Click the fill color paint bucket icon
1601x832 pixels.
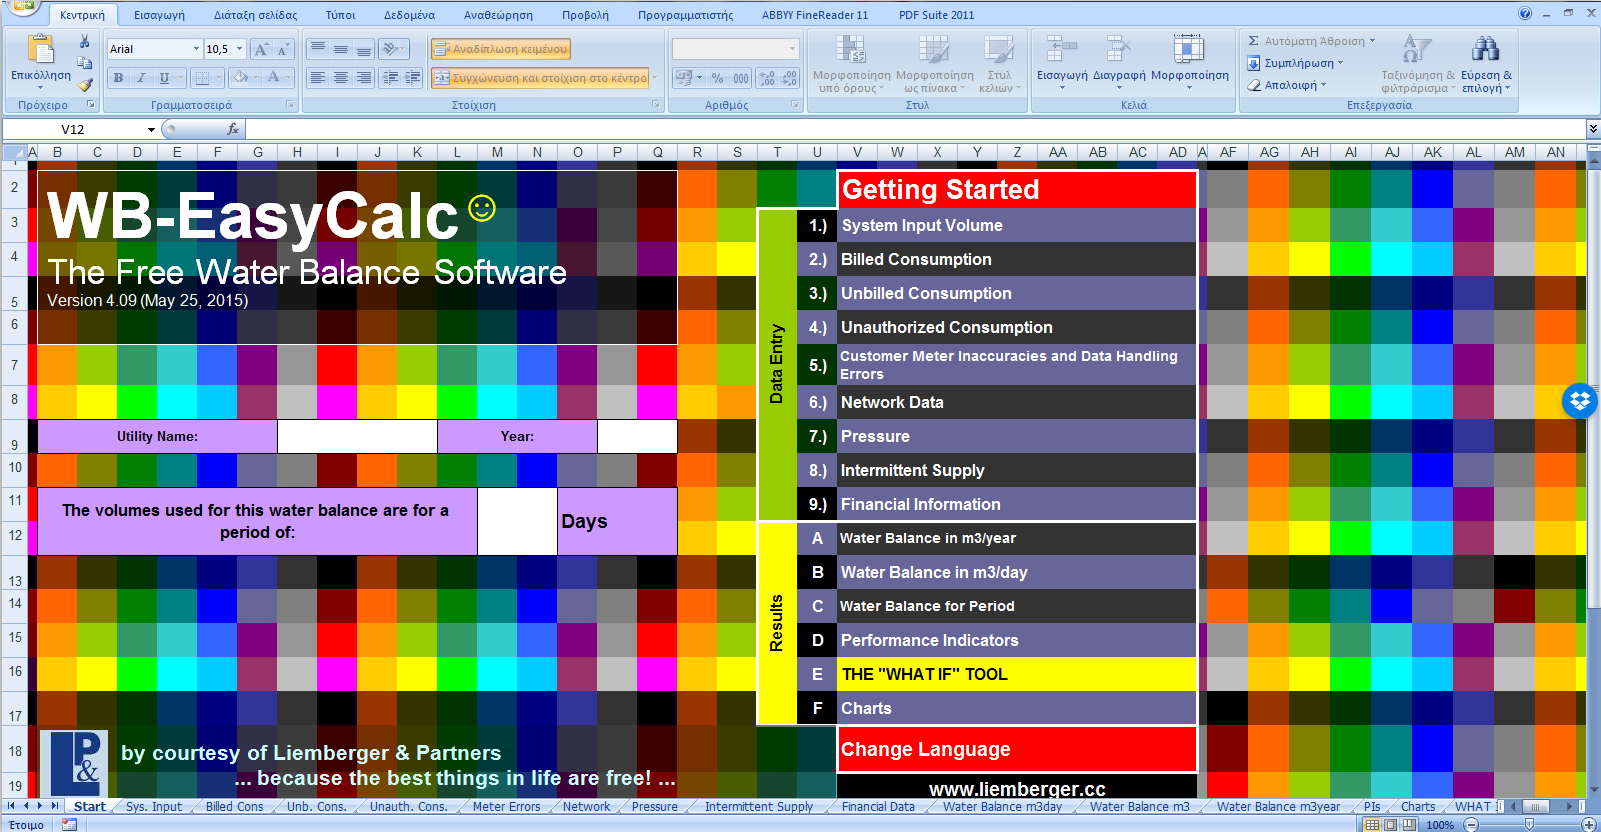(x=240, y=77)
